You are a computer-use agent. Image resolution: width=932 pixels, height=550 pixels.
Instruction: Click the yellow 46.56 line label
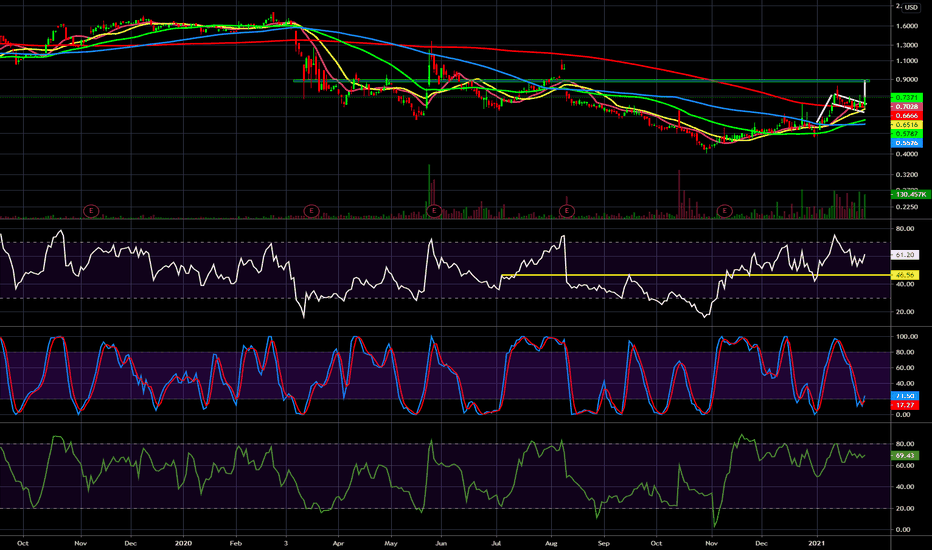[905, 275]
